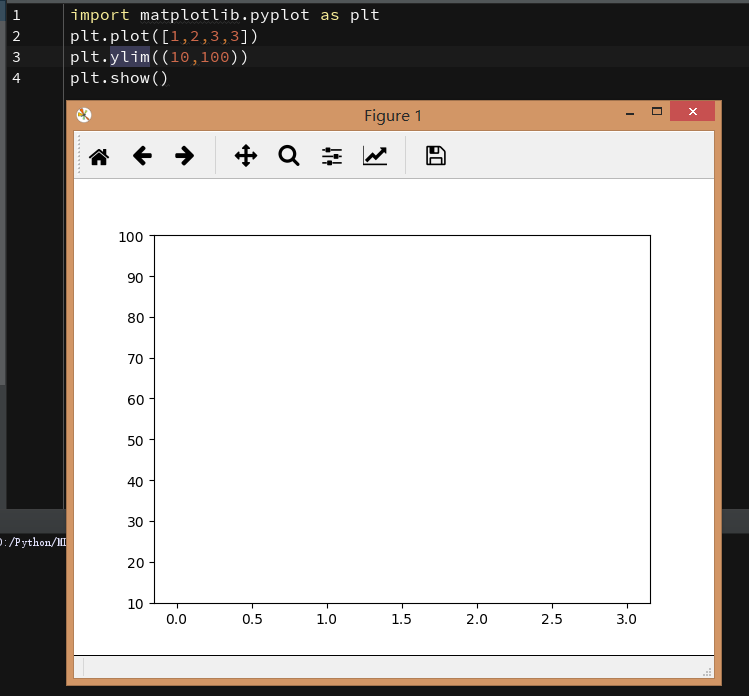
Task: Minimize the Figure 1 window
Action: point(630,113)
